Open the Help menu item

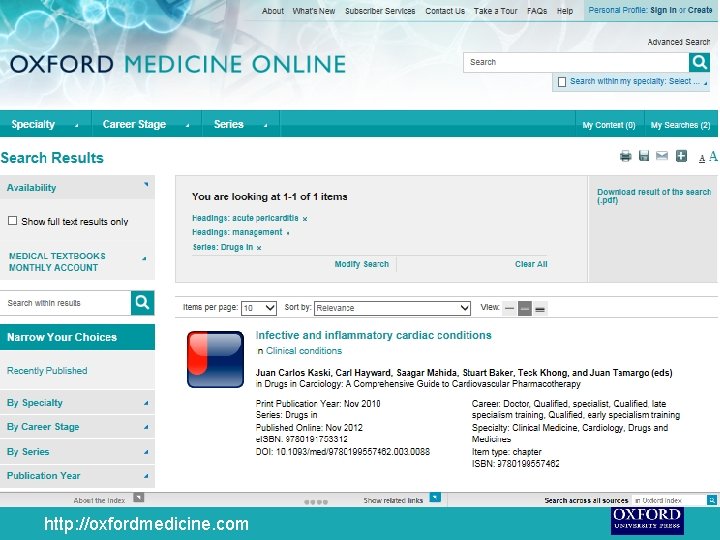565,11
